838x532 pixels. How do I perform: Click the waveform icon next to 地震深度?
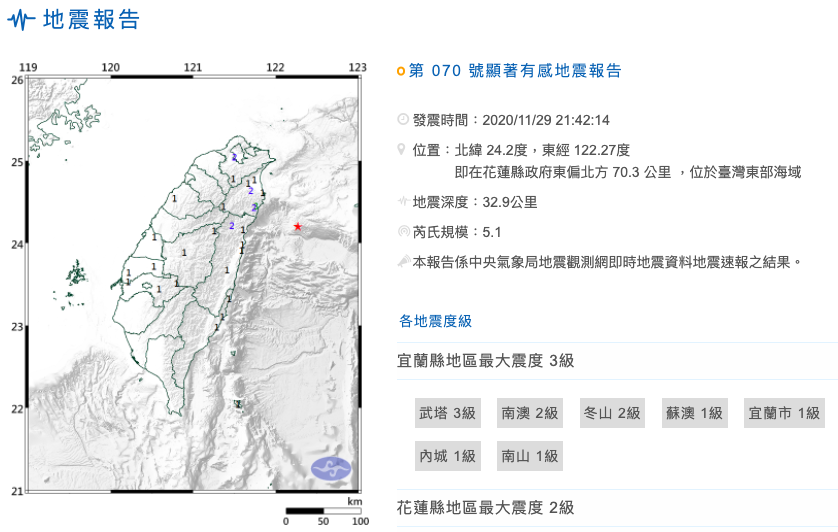point(404,202)
